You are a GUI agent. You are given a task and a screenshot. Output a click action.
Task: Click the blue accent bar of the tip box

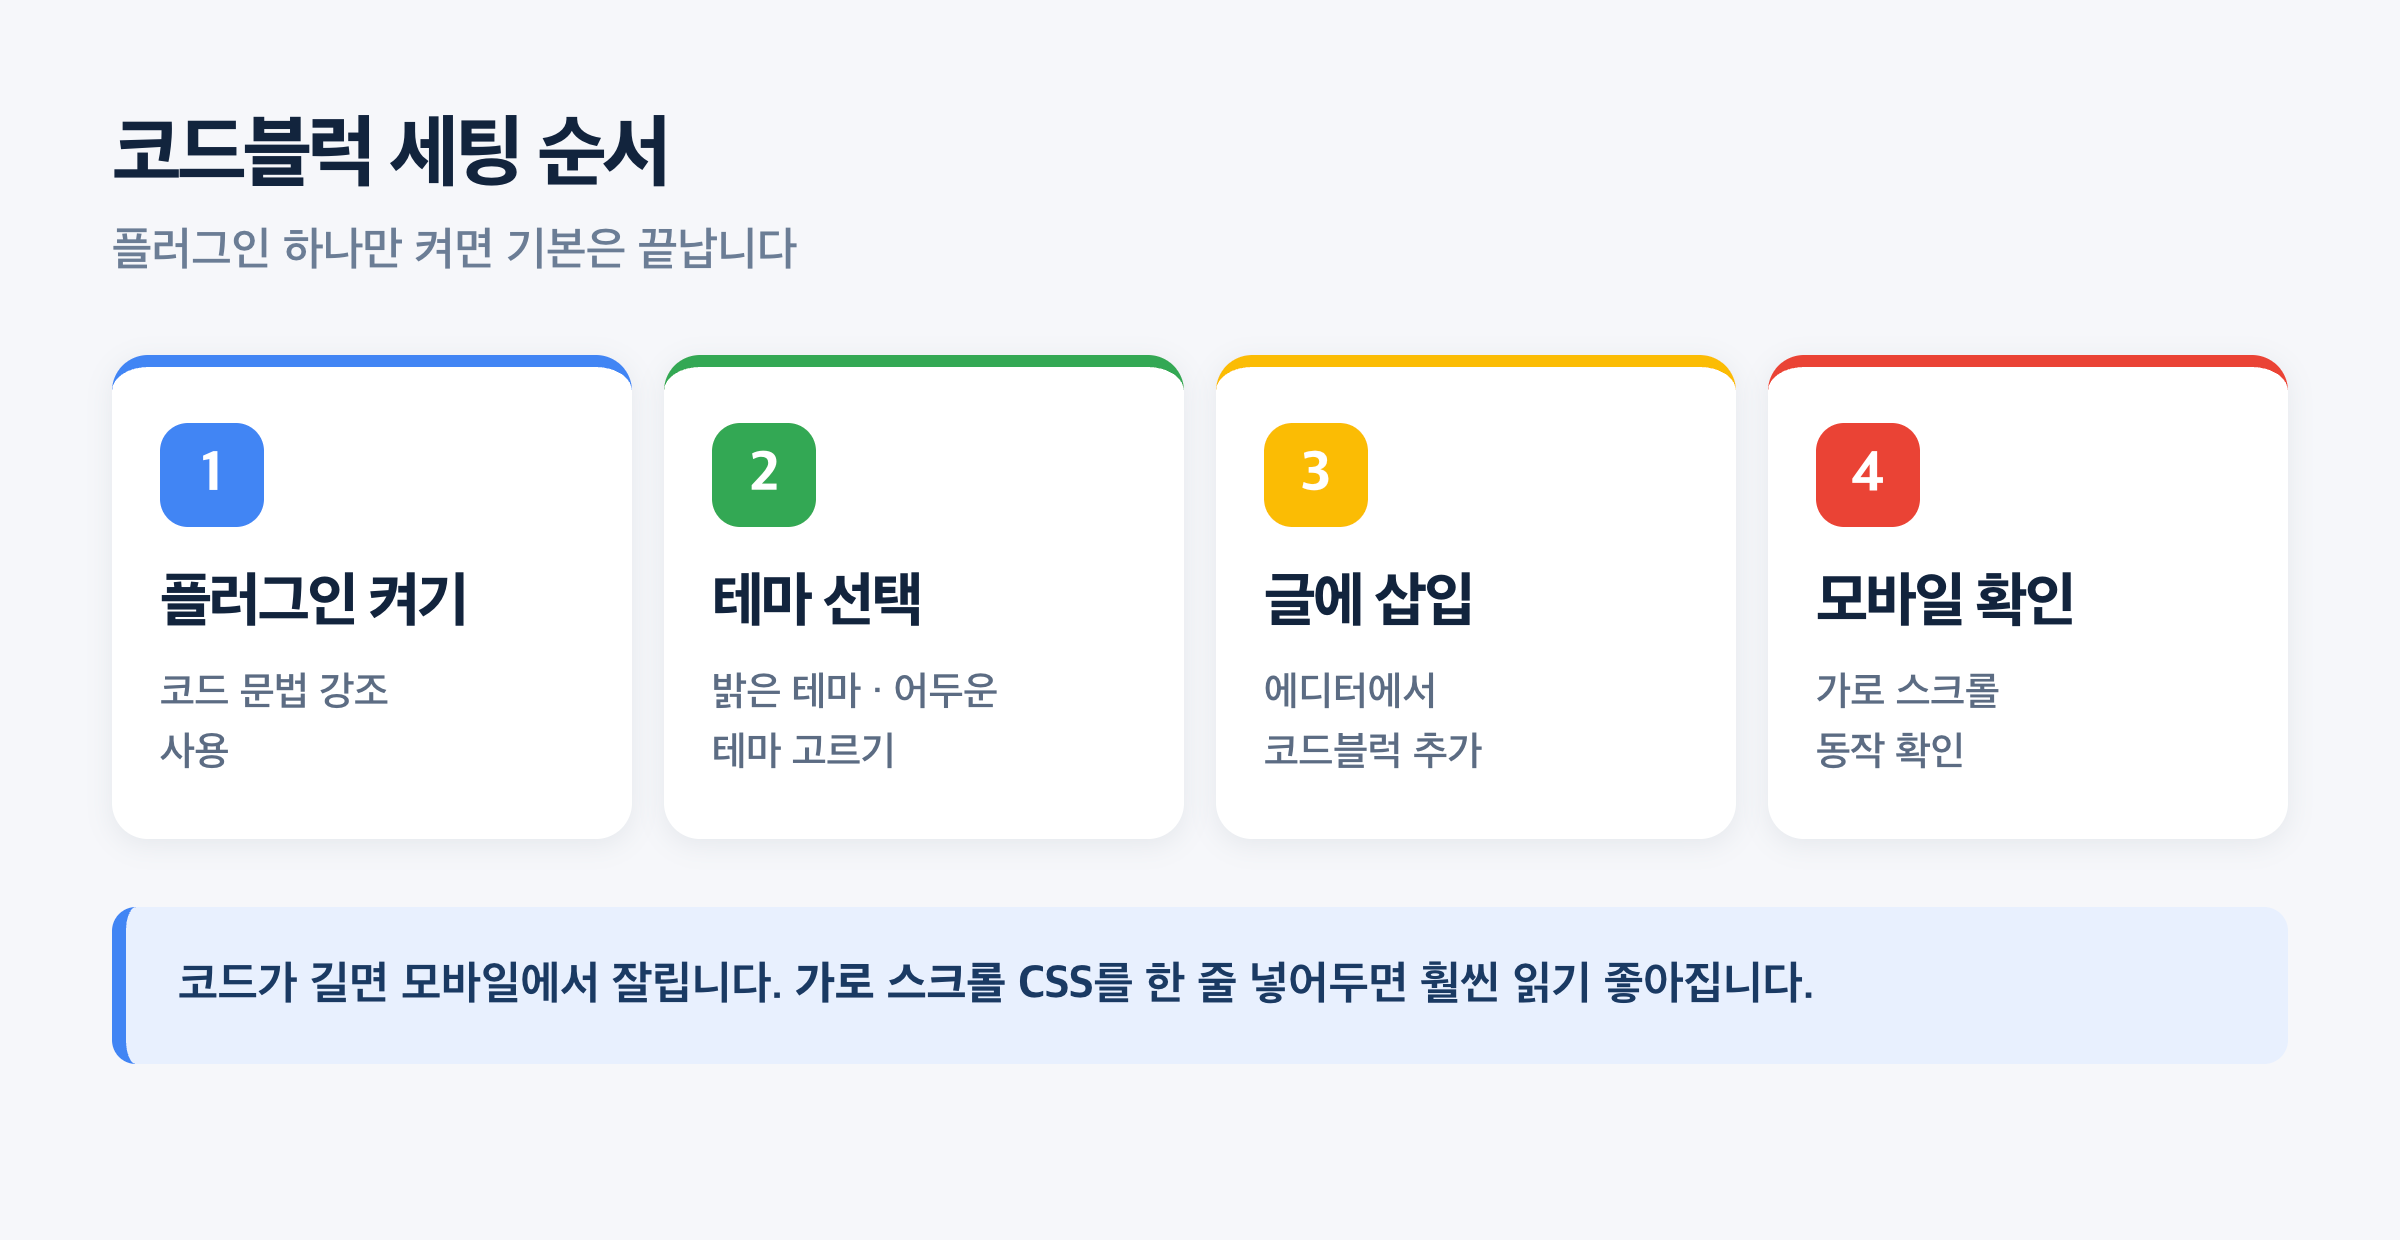(119, 985)
